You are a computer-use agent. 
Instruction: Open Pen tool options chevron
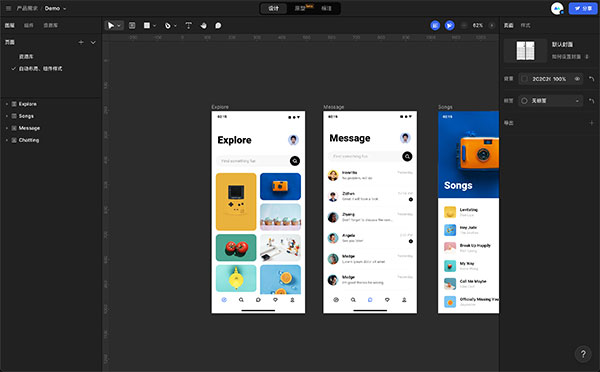(x=175, y=26)
